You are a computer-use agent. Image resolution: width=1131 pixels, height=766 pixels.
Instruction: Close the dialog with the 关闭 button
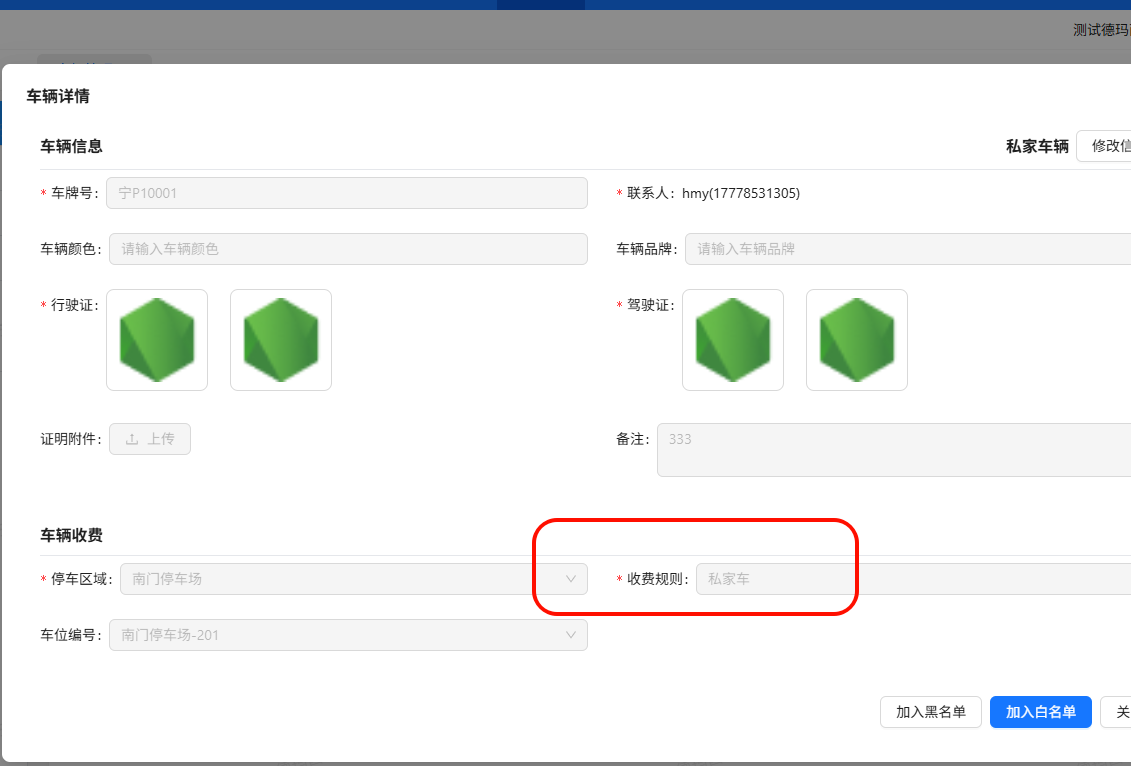(x=1119, y=712)
